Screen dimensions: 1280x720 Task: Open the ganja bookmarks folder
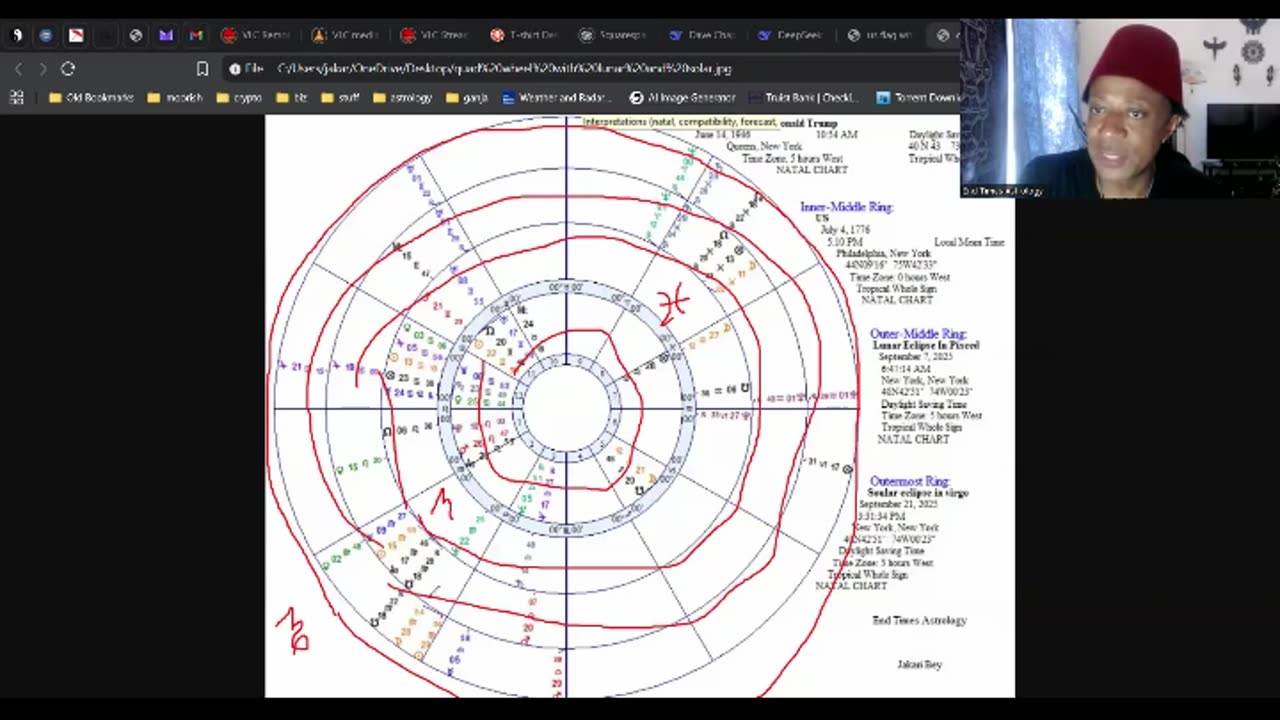(x=467, y=98)
